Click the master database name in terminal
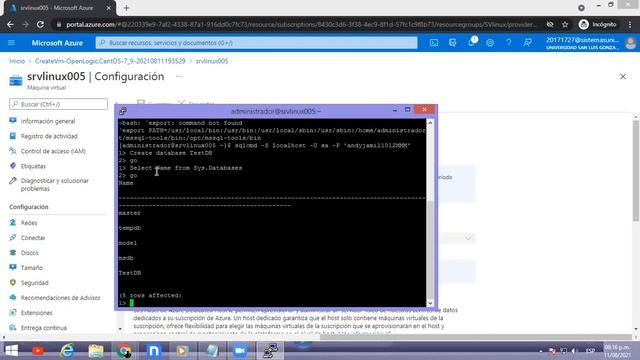The image size is (640, 360). point(129,213)
